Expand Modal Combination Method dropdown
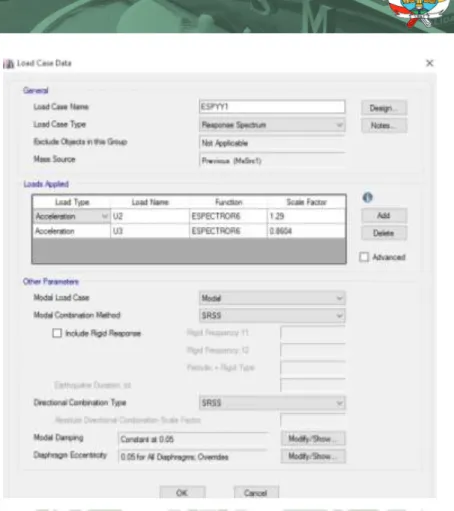Image resolution: width=454 pixels, height=511 pixels. point(272,315)
